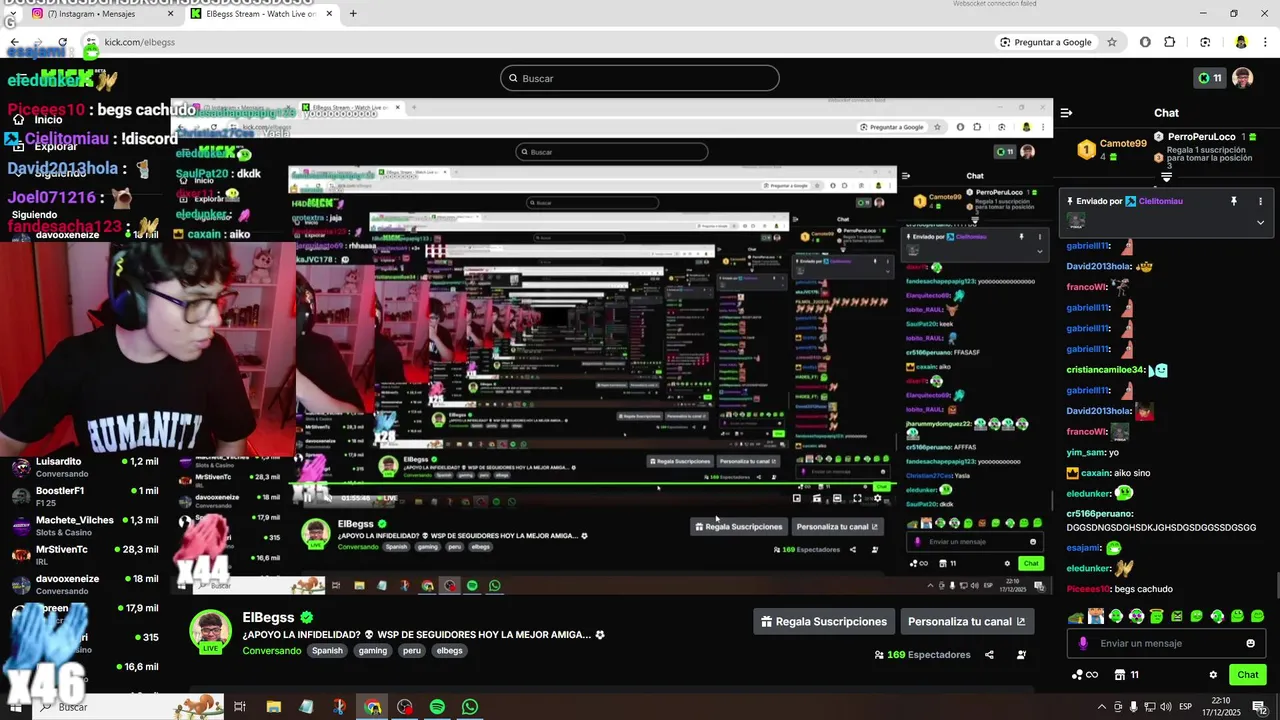Viewport: 1280px width, 720px height.
Task: Expand the gift leaderboard handle
Action: [x=1166, y=177]
